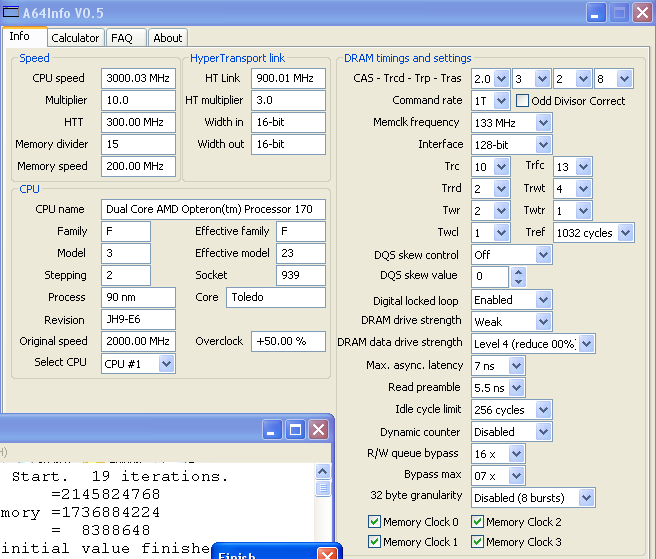Open the Twcl dropdown
Screen dimensions: 656x559
(501, 233)
